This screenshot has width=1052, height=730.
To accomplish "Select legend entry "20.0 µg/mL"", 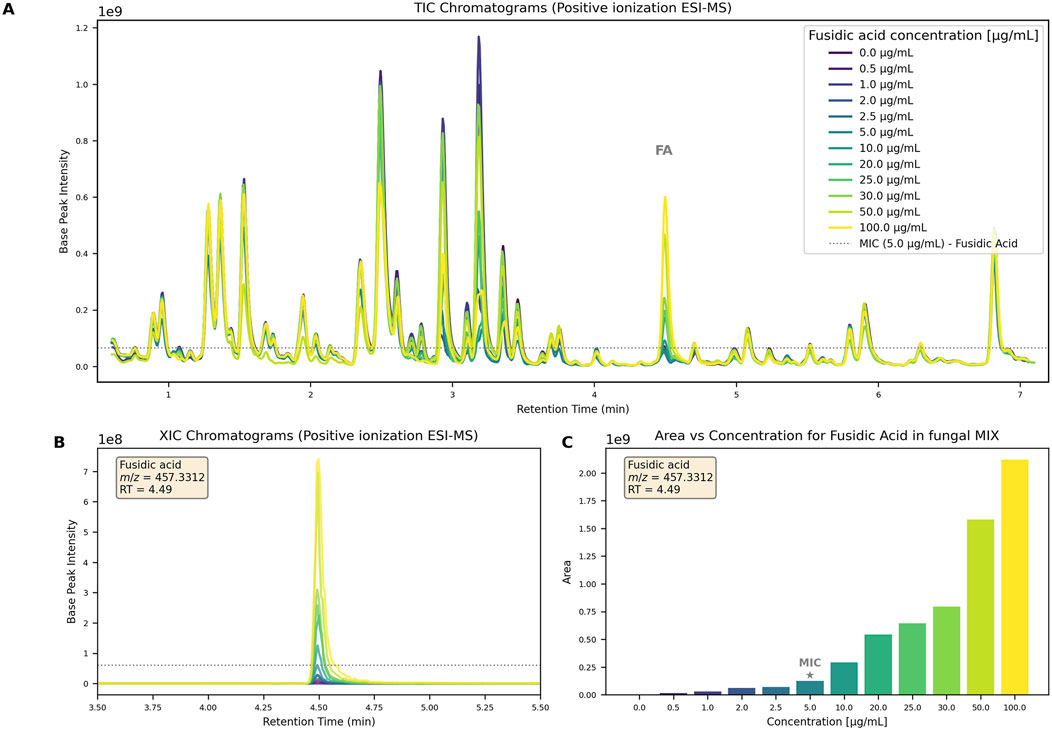I will pyautogui.click(x=874, y=164).
